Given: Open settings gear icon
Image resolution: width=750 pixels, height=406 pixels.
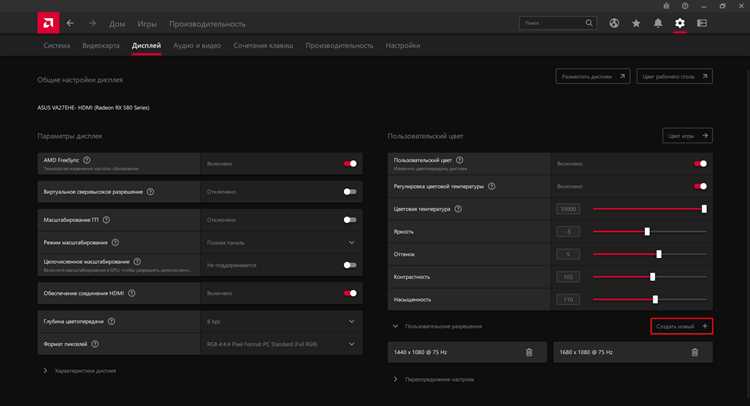Looking at the screenshot, I should (680, 23).
